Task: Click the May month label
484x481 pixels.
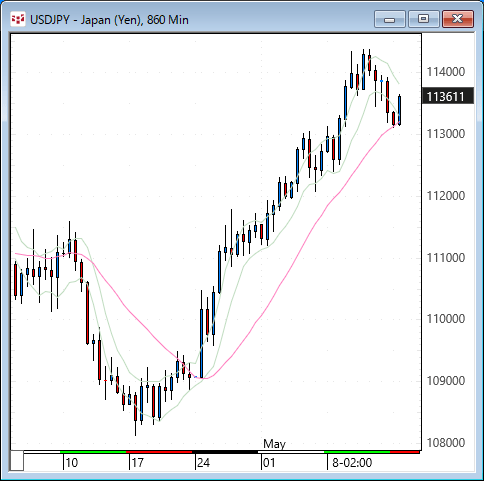Action: tap(274, 444)
